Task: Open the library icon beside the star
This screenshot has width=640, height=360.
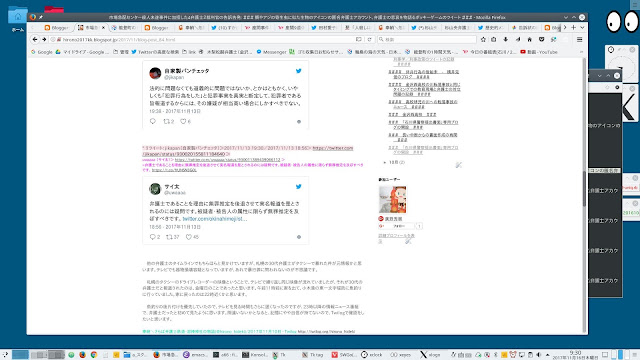Action: (494, 40)
